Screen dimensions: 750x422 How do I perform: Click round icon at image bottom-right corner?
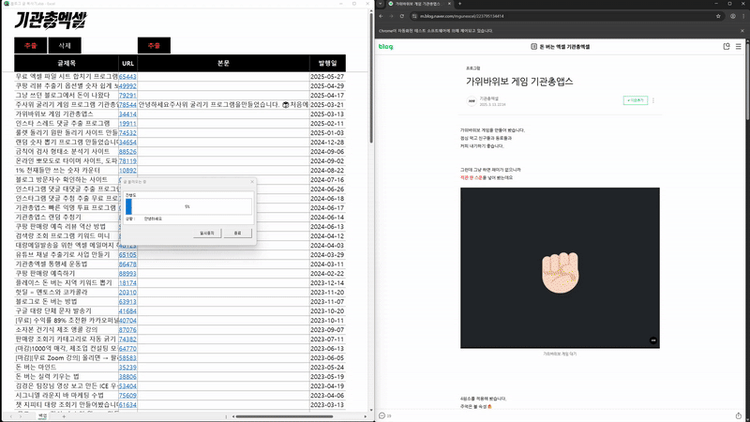pos(653,341)
